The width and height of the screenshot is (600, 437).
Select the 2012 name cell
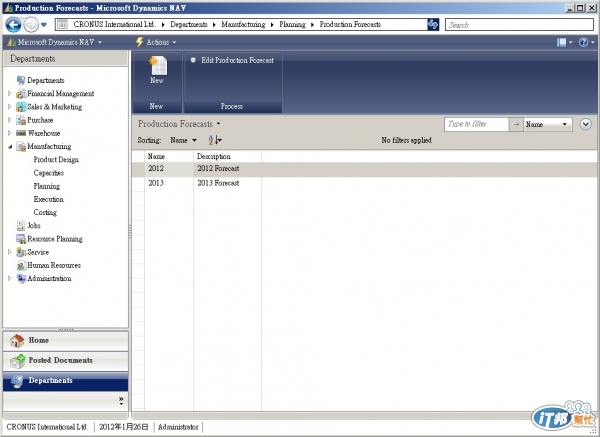pyautogui.click(x=169, y=169)
